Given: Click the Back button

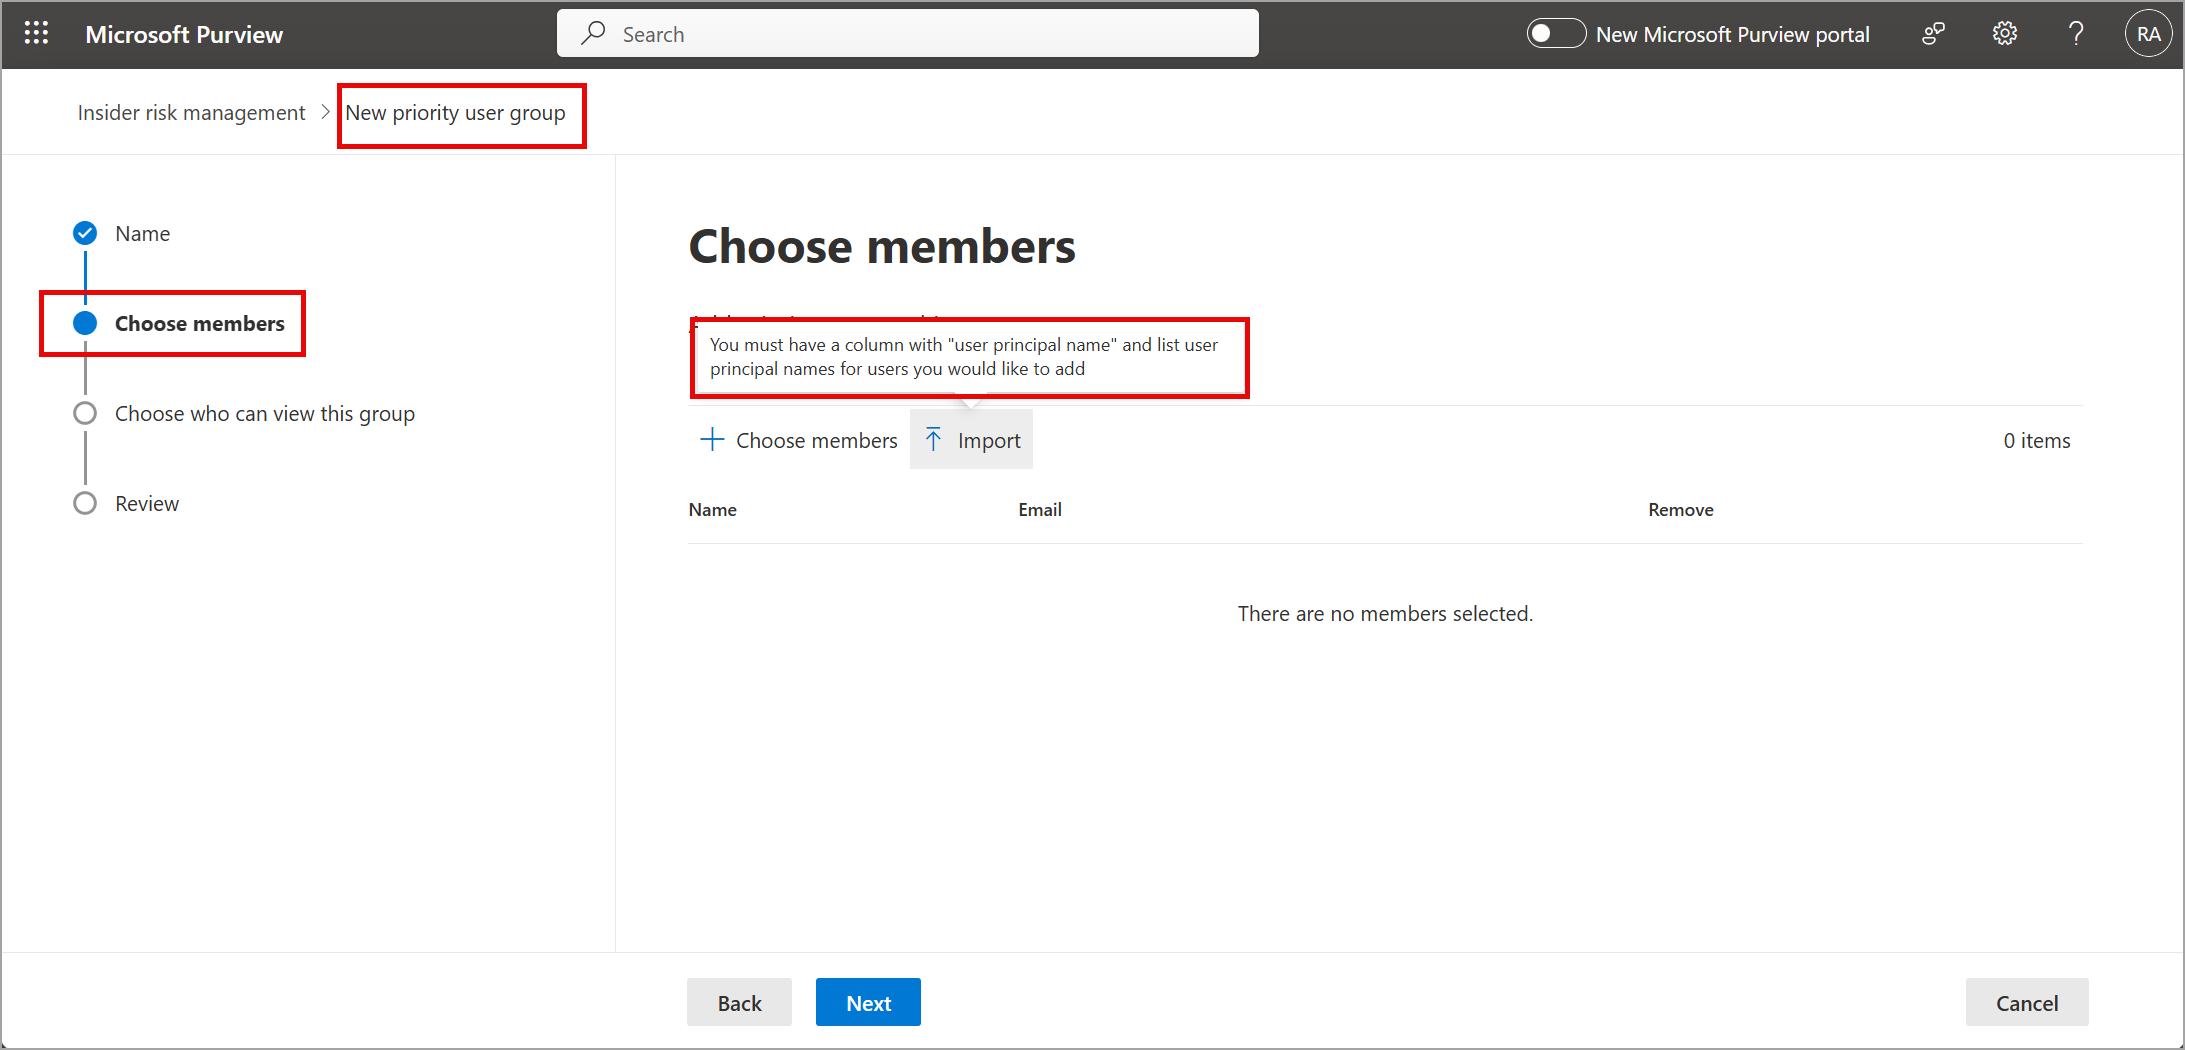Looking at the screenshot, I should (739, 1002).
